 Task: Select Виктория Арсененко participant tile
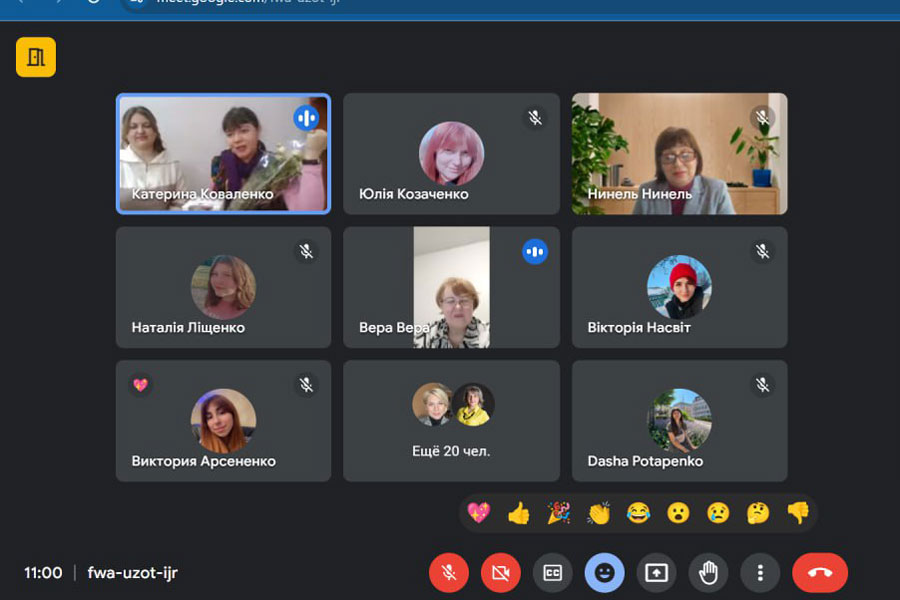point(223,421)
